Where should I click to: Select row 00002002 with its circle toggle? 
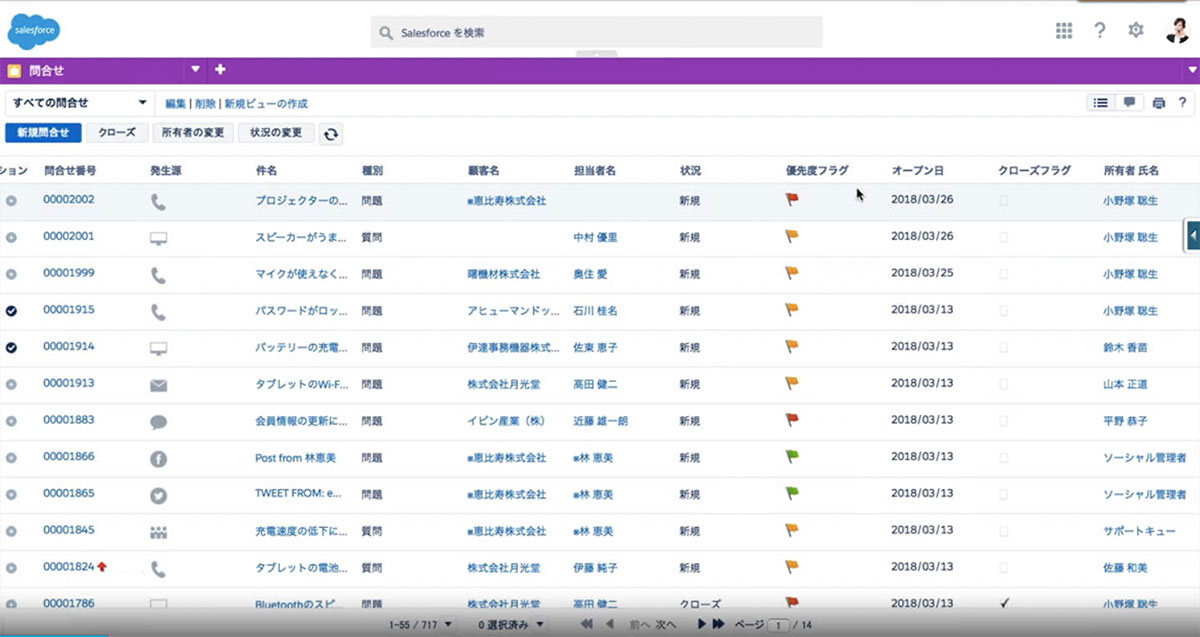(11, 201)
